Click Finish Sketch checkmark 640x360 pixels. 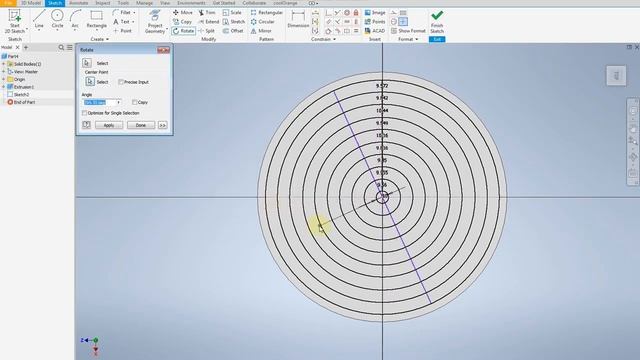coord(437,22)
